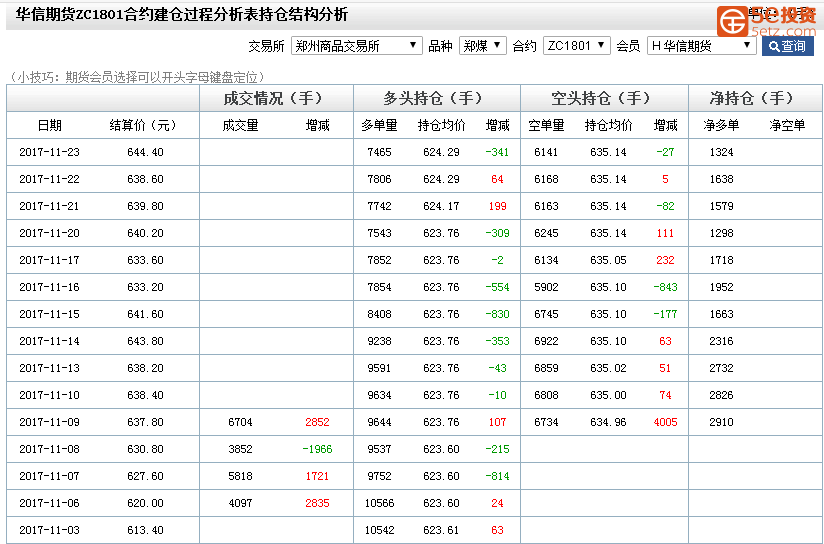Click long change value -830

point(497,314)
